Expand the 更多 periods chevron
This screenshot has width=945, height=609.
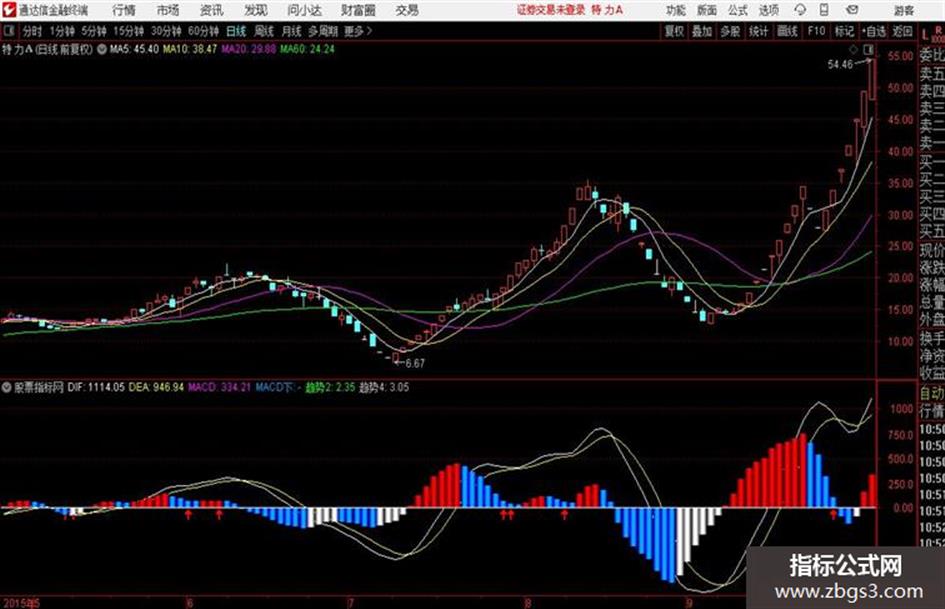point(358,31)
